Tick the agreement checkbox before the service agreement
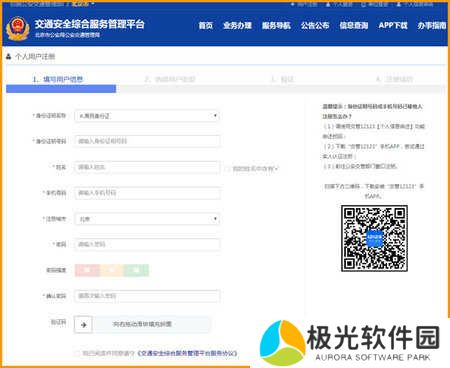 pos(77,353)
